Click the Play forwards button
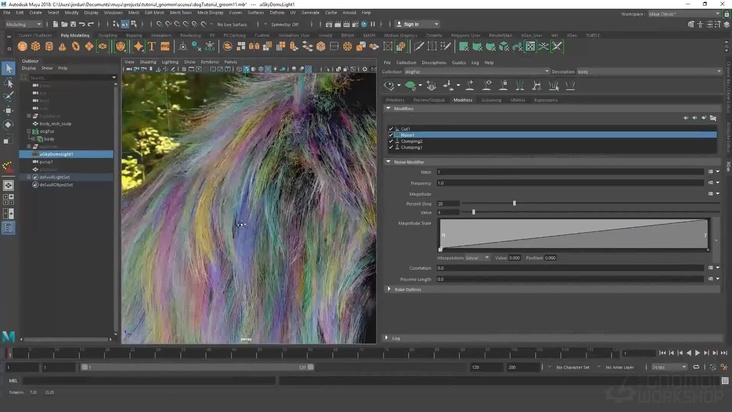The height and width of the screenshot is (412, 732). (x=697, y=353)
